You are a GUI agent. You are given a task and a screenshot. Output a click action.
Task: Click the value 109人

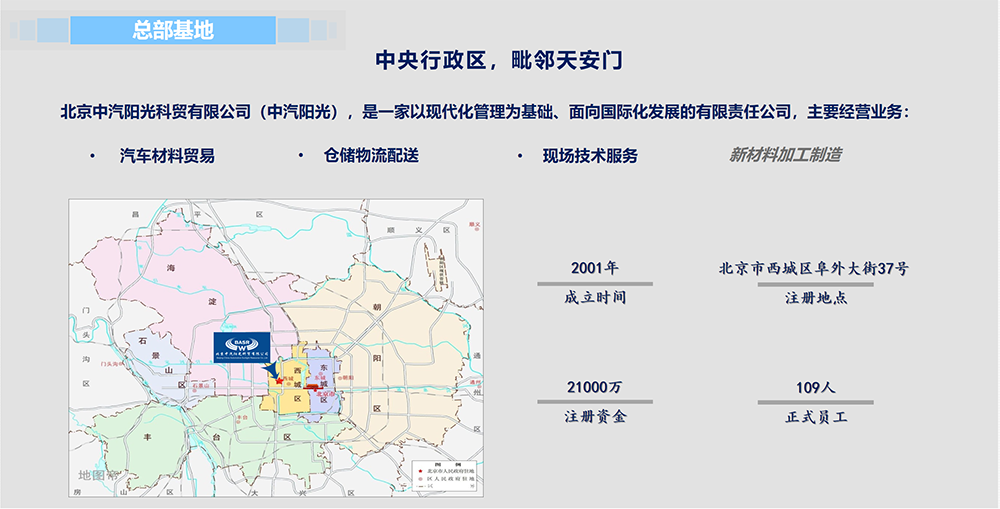(816, 387)
